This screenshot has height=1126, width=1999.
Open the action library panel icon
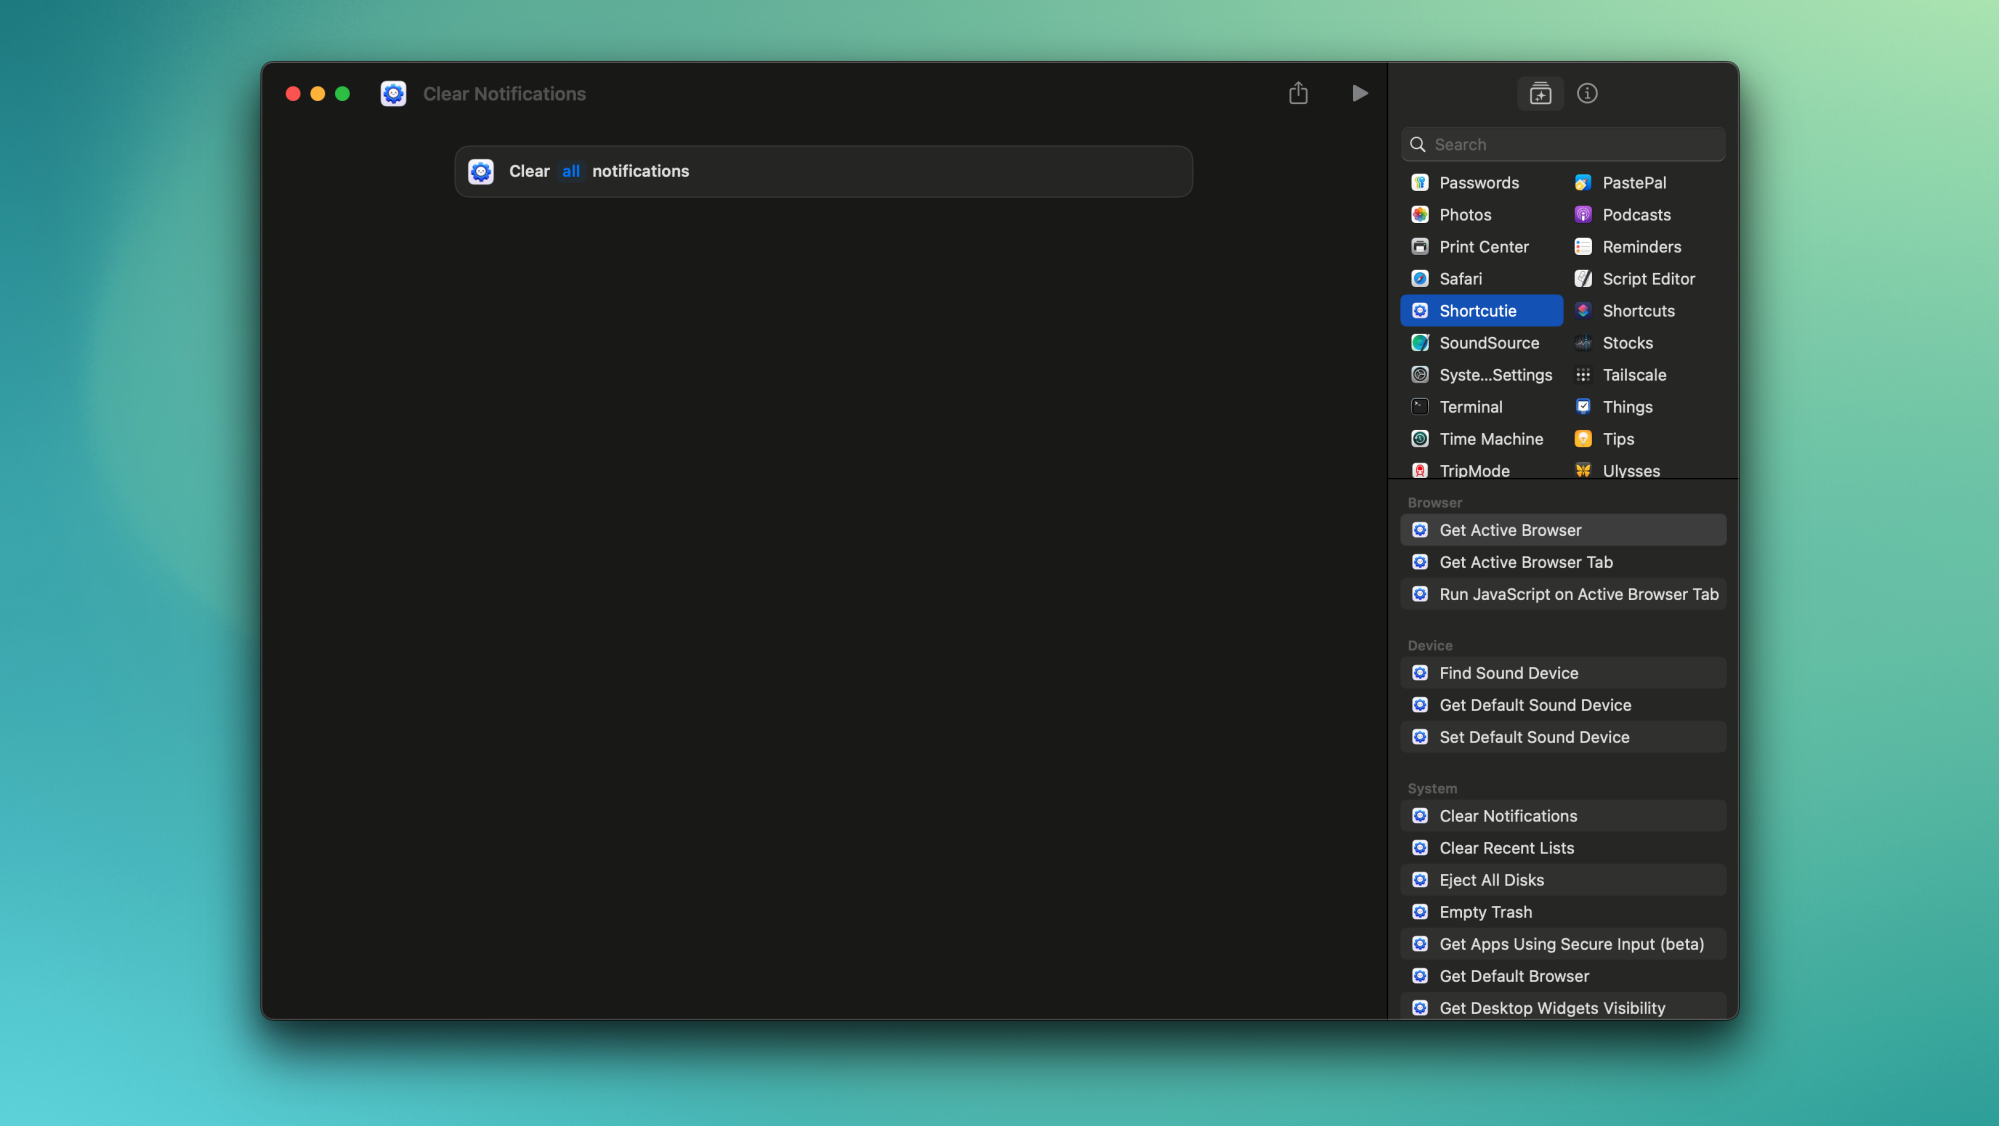tap(1540, 93)
